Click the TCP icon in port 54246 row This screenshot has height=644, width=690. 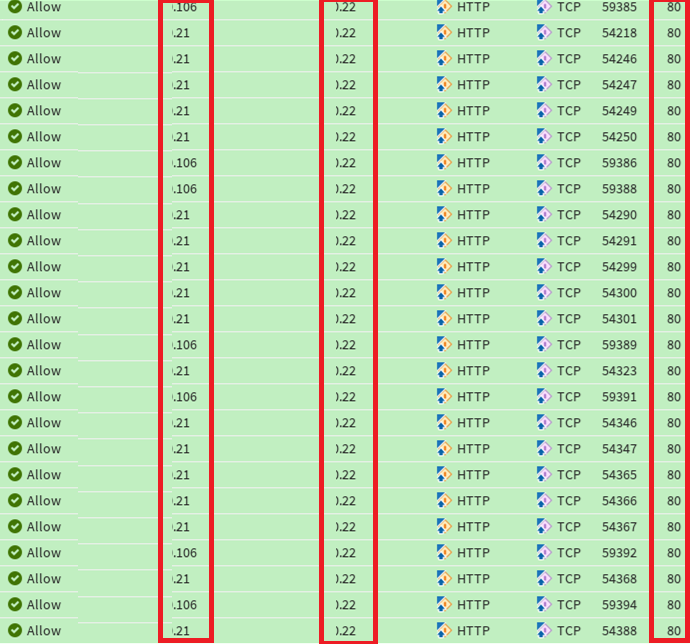(x=544, y=59)
